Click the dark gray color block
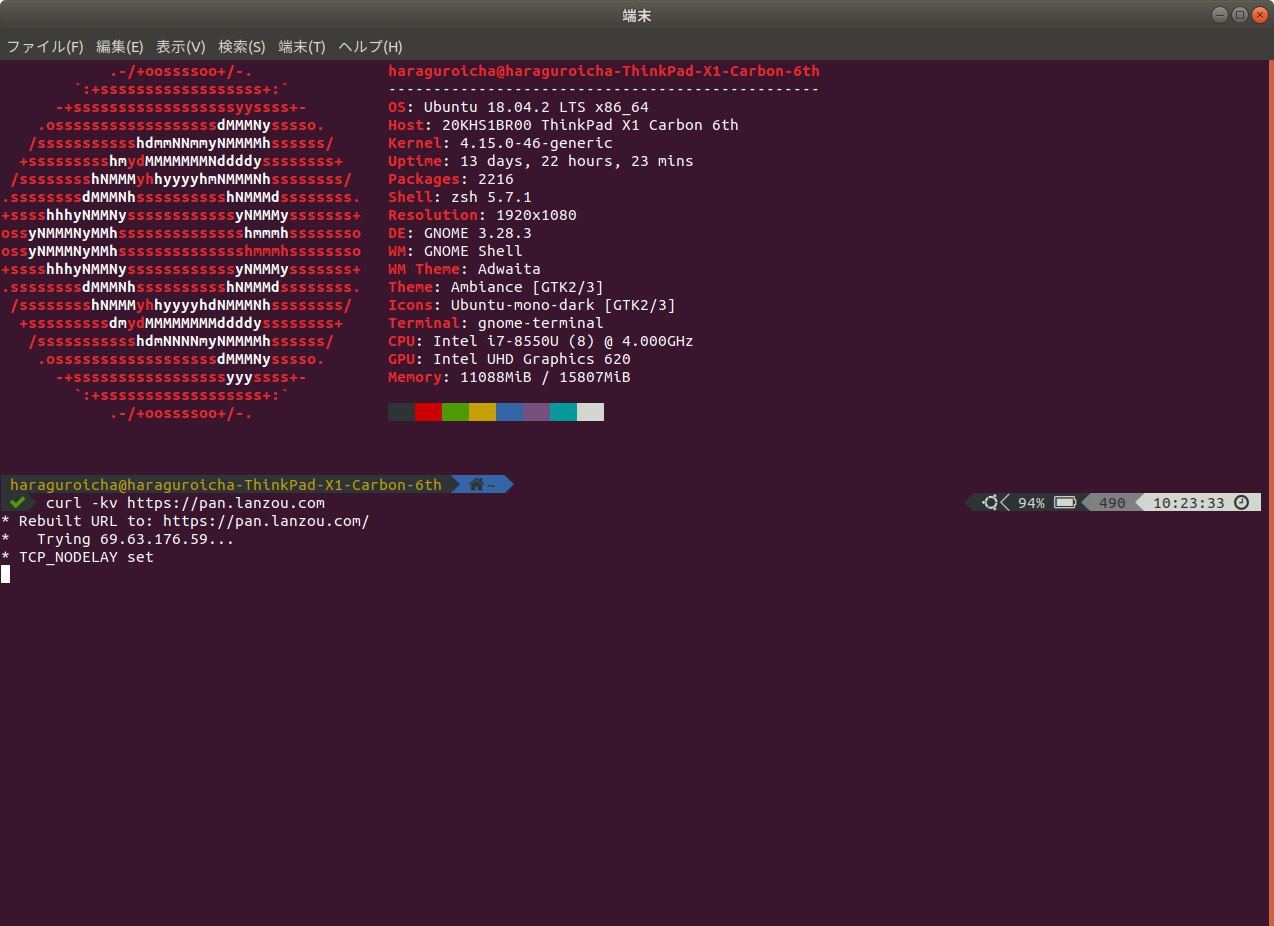This screenshot has height=926, width=1274. pos(401,412)
